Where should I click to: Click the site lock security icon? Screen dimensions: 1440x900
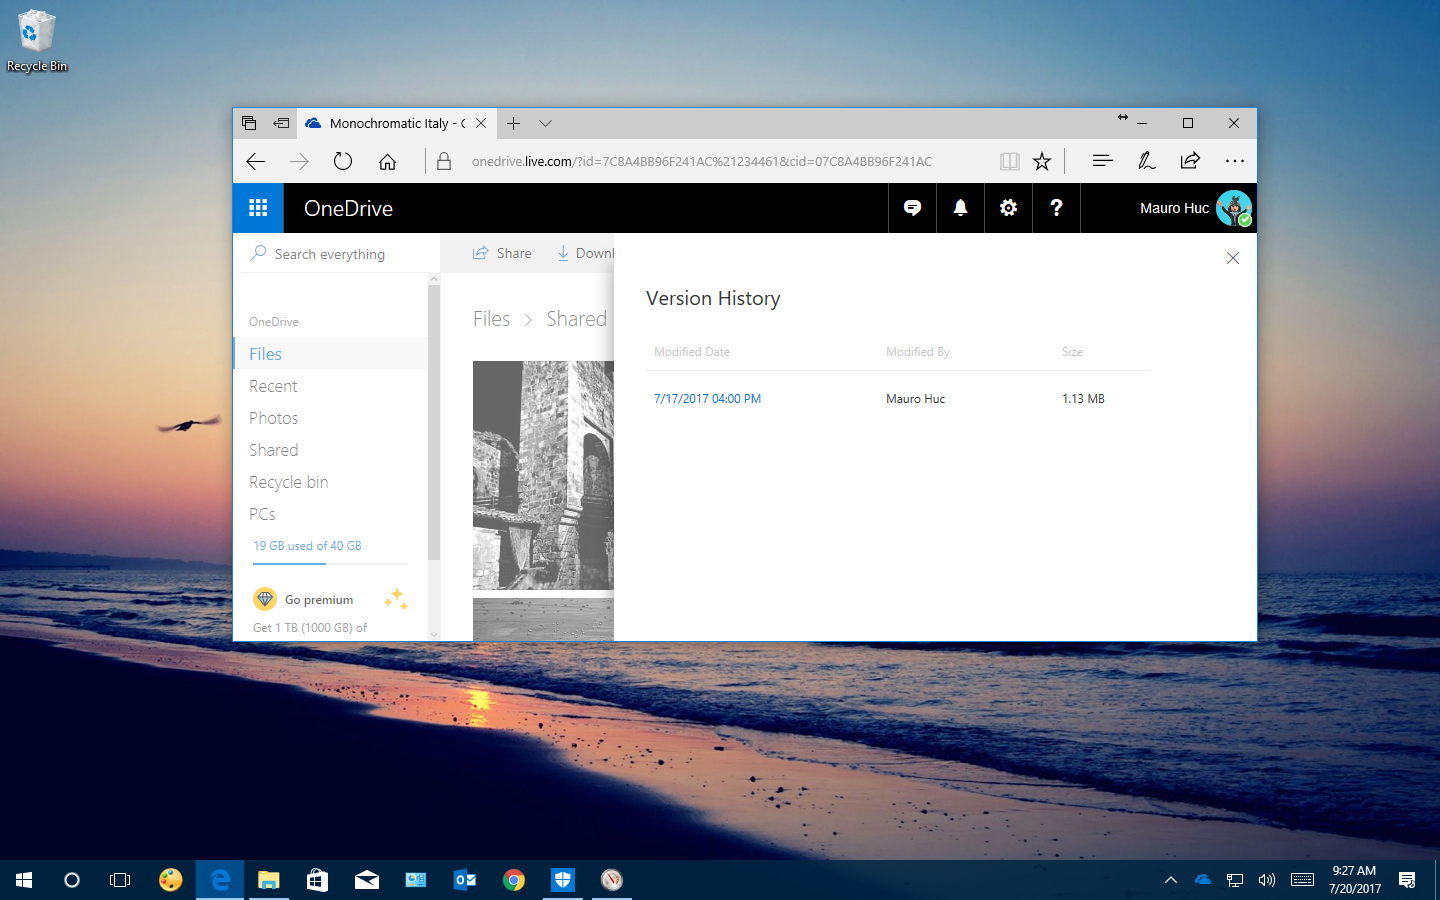444,161
